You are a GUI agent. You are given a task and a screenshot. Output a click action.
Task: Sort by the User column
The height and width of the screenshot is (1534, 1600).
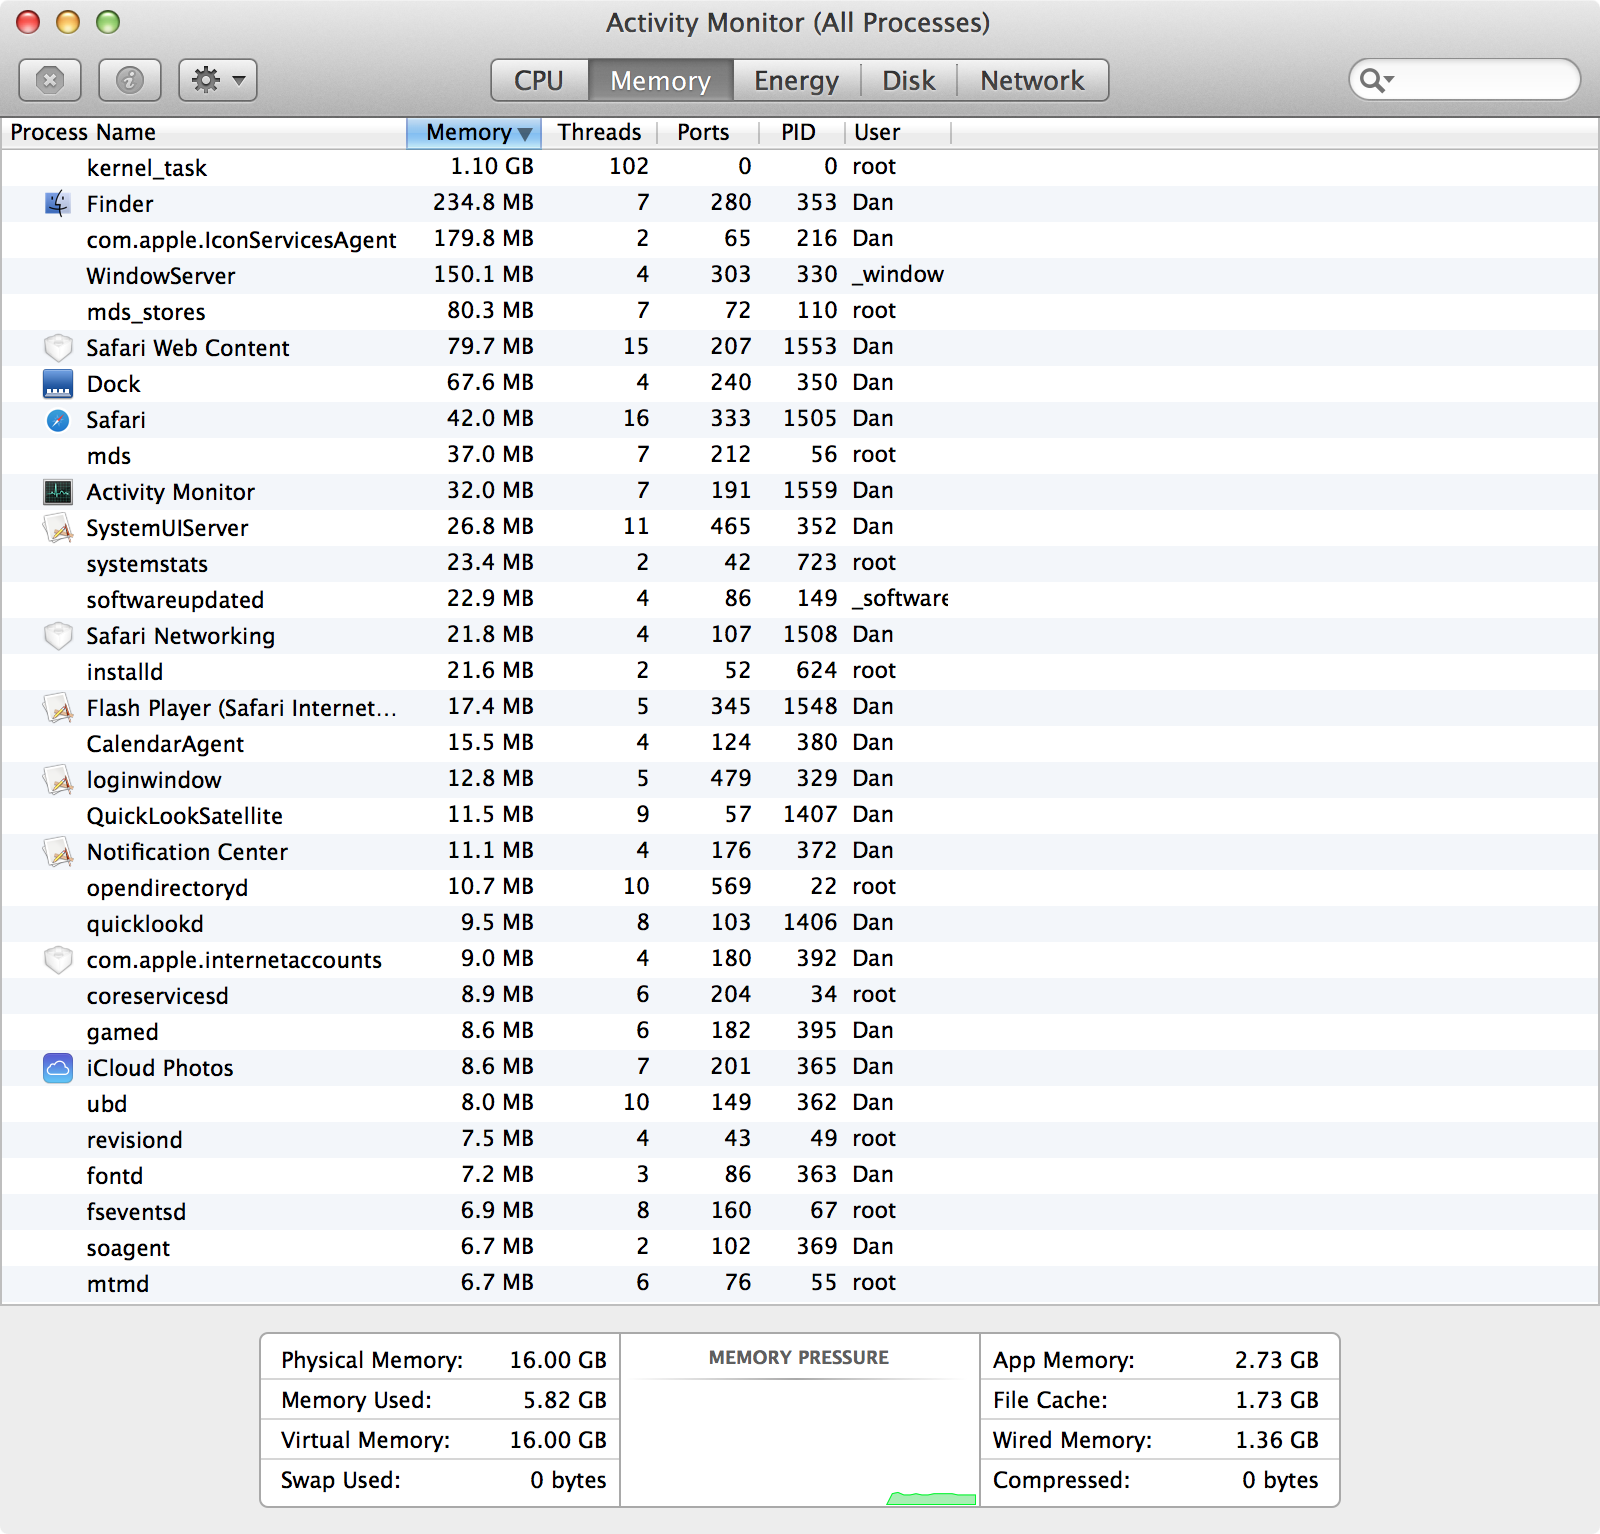click(898, 133)
